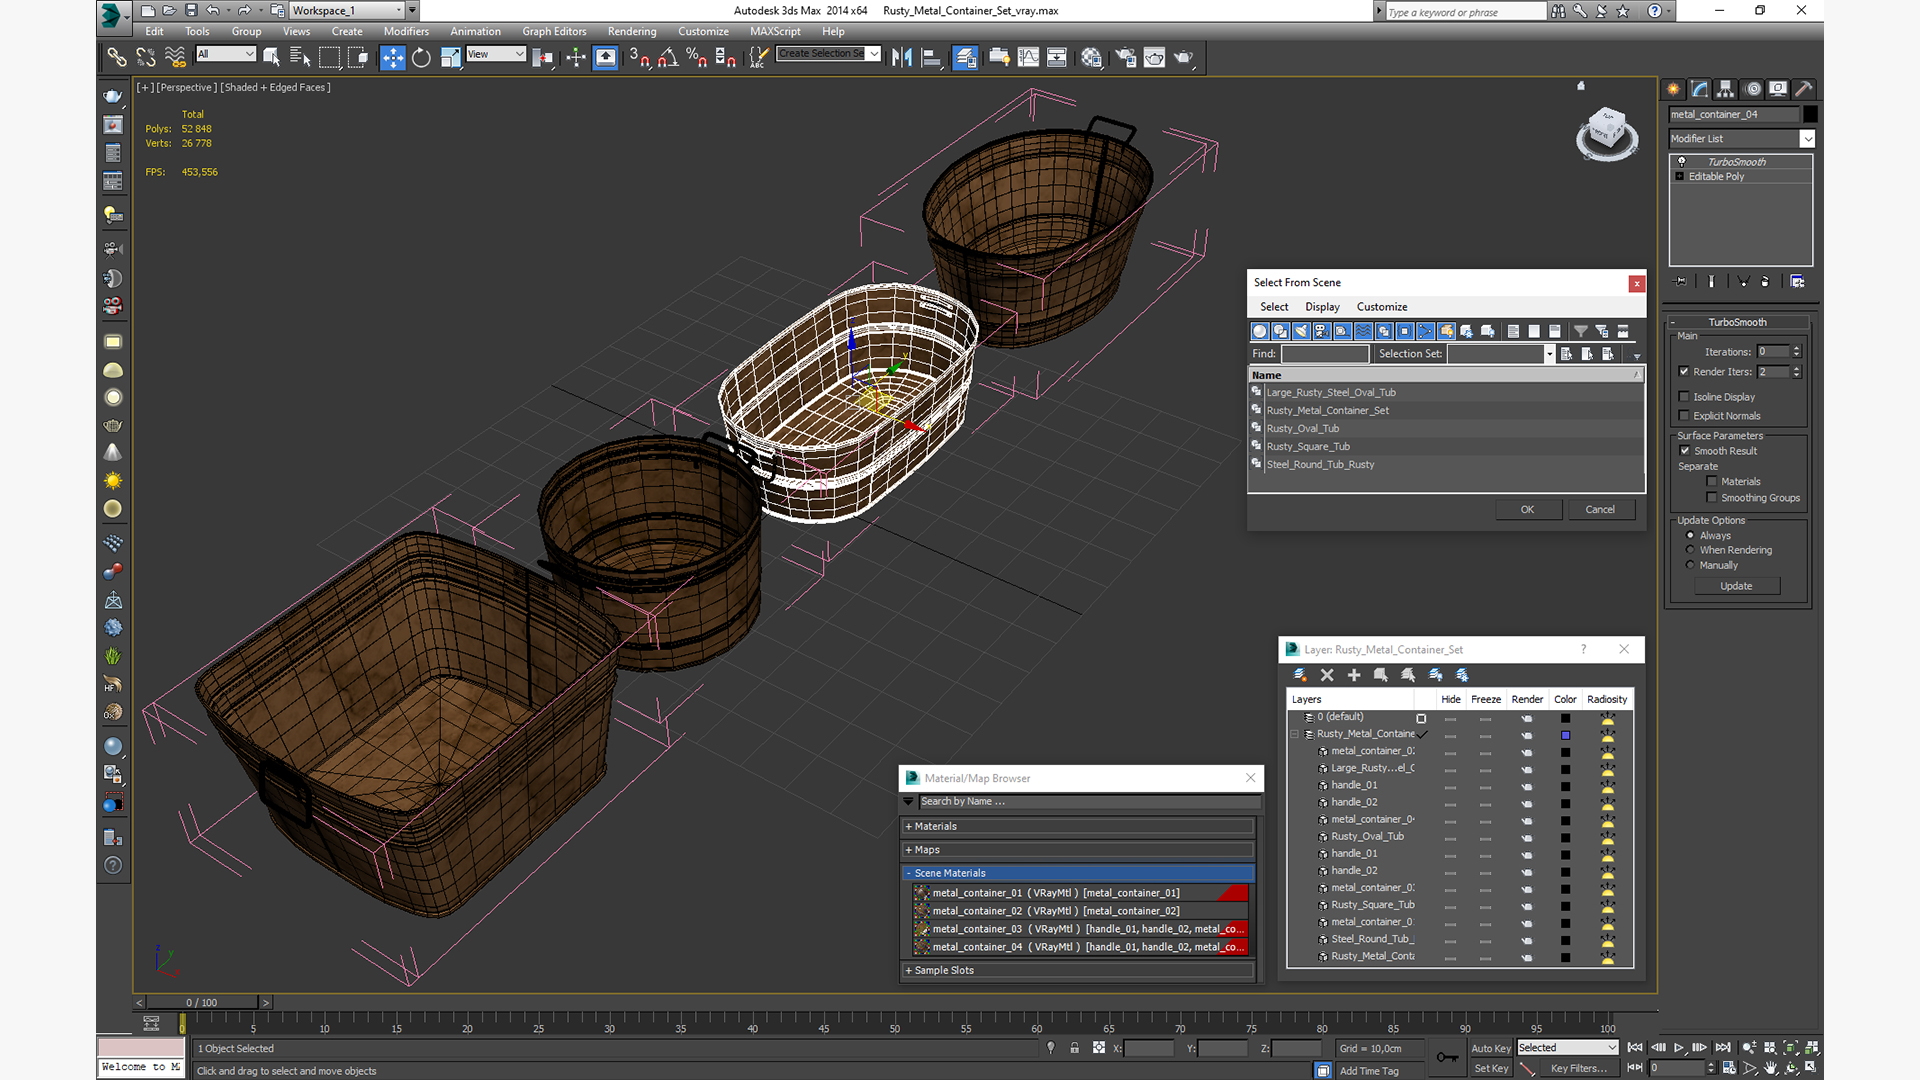Screen dimensions: 1920x1080
Task: Select the When Rendering update option
Action: tap(1691, 550)
